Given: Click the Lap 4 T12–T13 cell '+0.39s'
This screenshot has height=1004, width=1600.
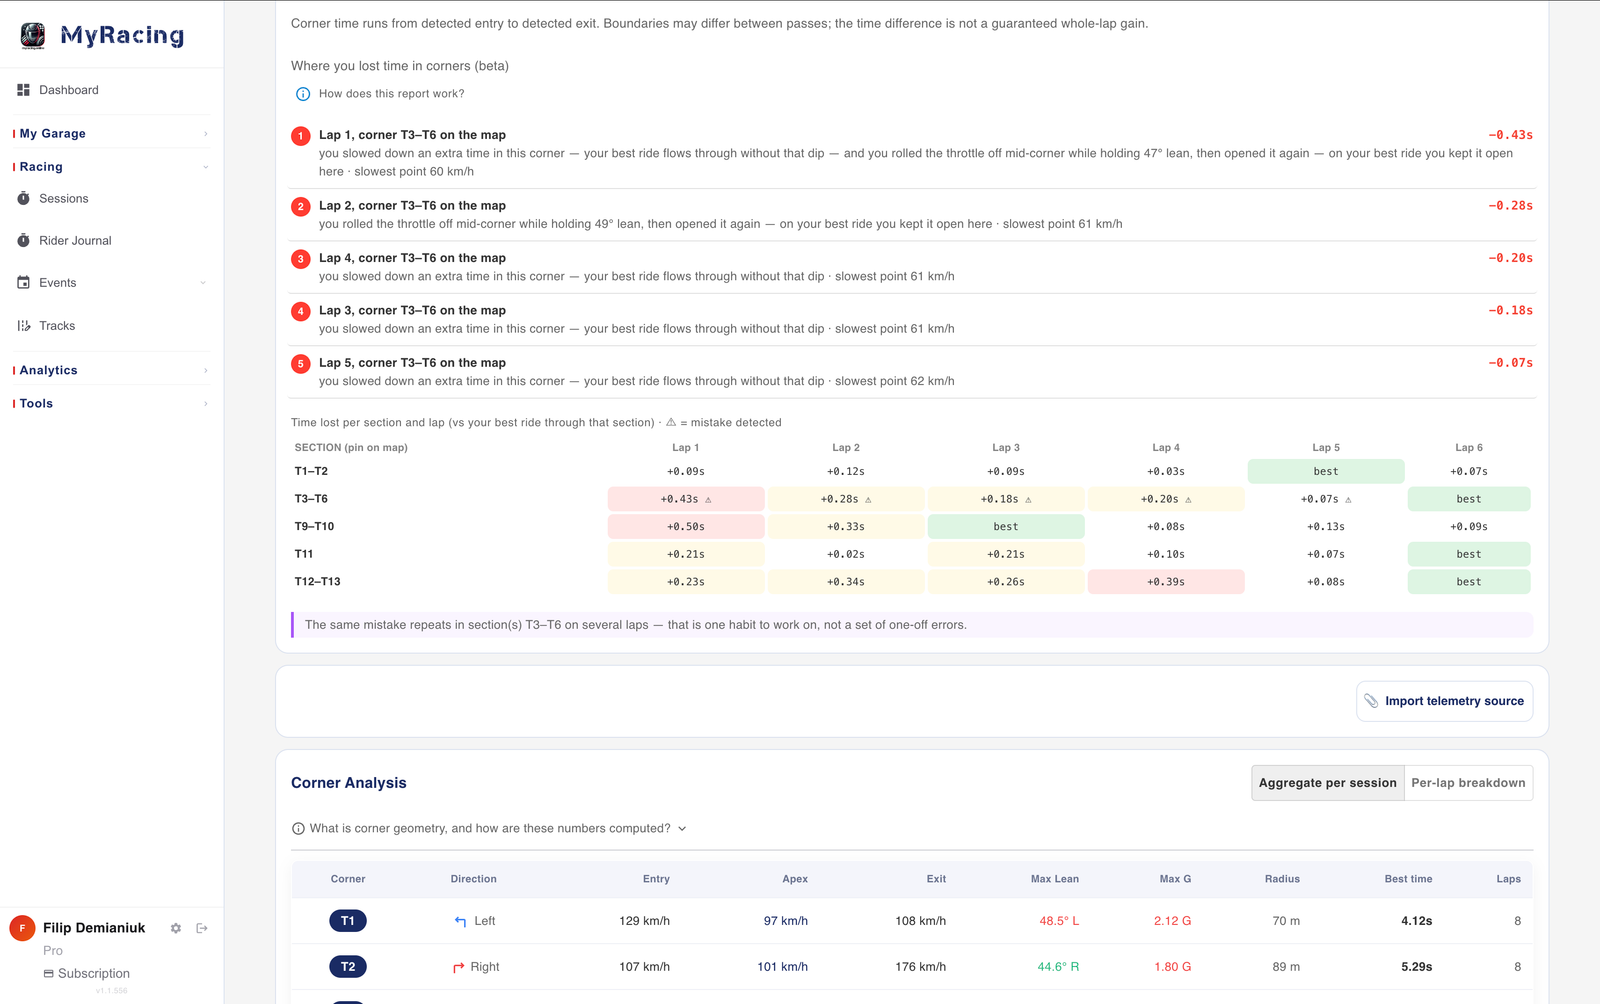Looking at the screenshot, I should (1166, 582).
